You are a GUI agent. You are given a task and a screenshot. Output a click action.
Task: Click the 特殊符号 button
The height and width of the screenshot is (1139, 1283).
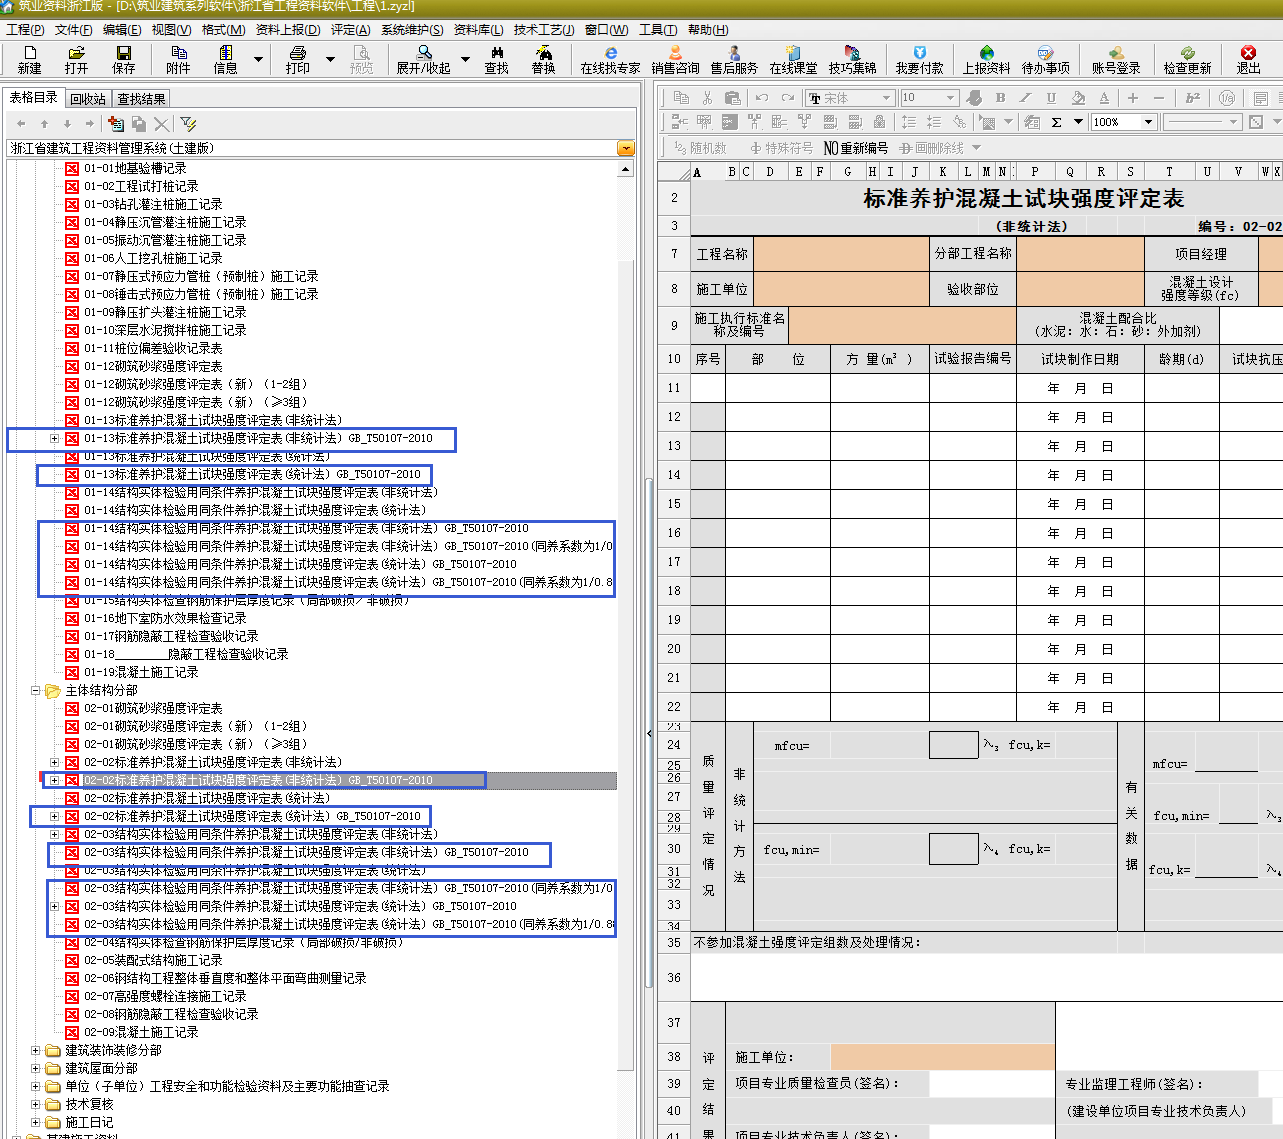[x=781, y=148]
